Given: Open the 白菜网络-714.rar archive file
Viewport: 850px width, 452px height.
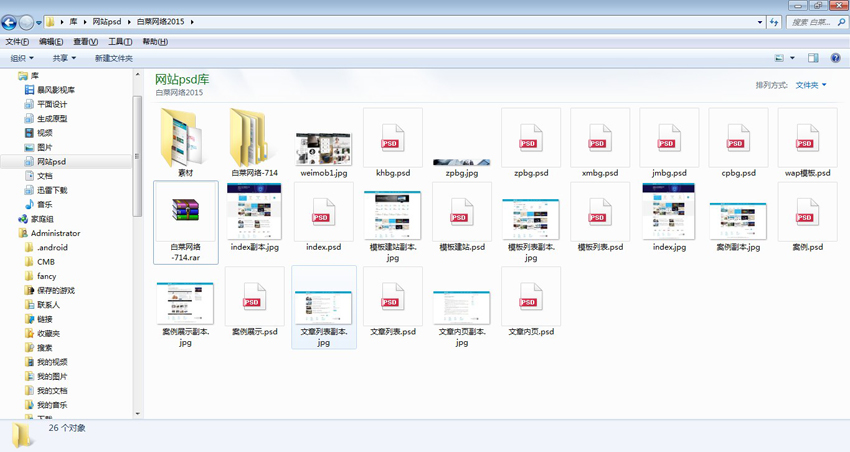Looking at the screenshot, I should 186,213.
